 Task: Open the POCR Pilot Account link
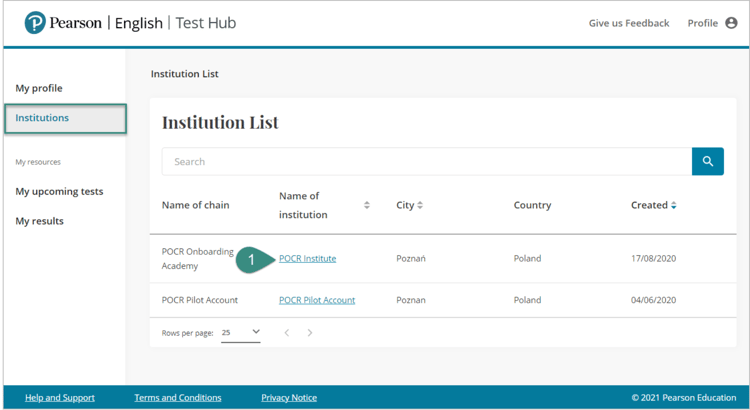317,300
